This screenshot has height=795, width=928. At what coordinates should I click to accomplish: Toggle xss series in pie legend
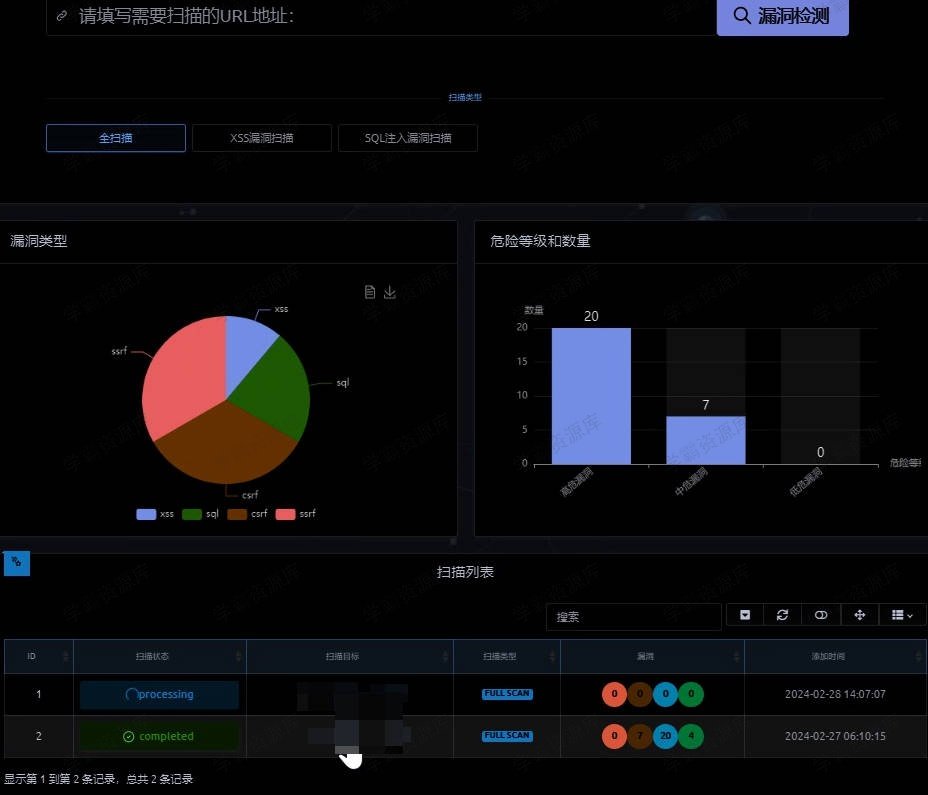coord(155,514)
